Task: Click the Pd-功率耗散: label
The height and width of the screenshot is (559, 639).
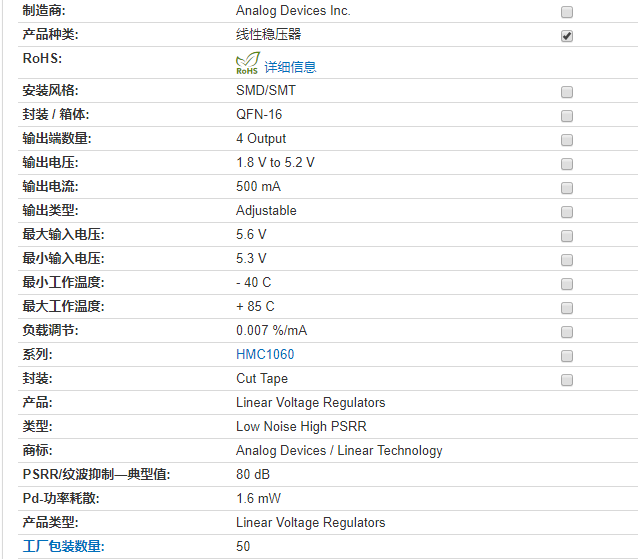Action: coord(61,499)
